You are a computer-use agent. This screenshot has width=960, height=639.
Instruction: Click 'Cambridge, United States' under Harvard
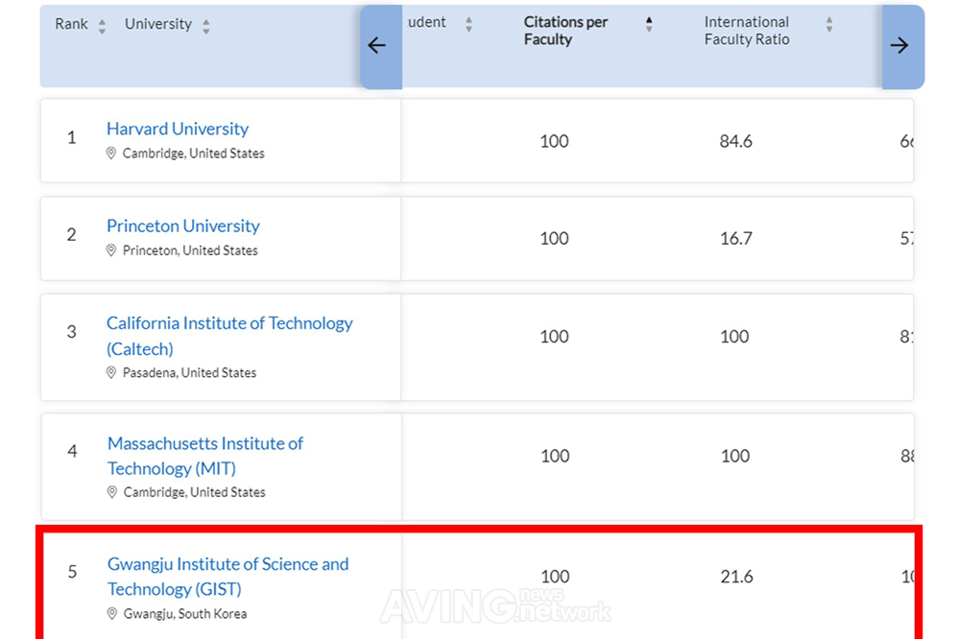click(193, 153)
